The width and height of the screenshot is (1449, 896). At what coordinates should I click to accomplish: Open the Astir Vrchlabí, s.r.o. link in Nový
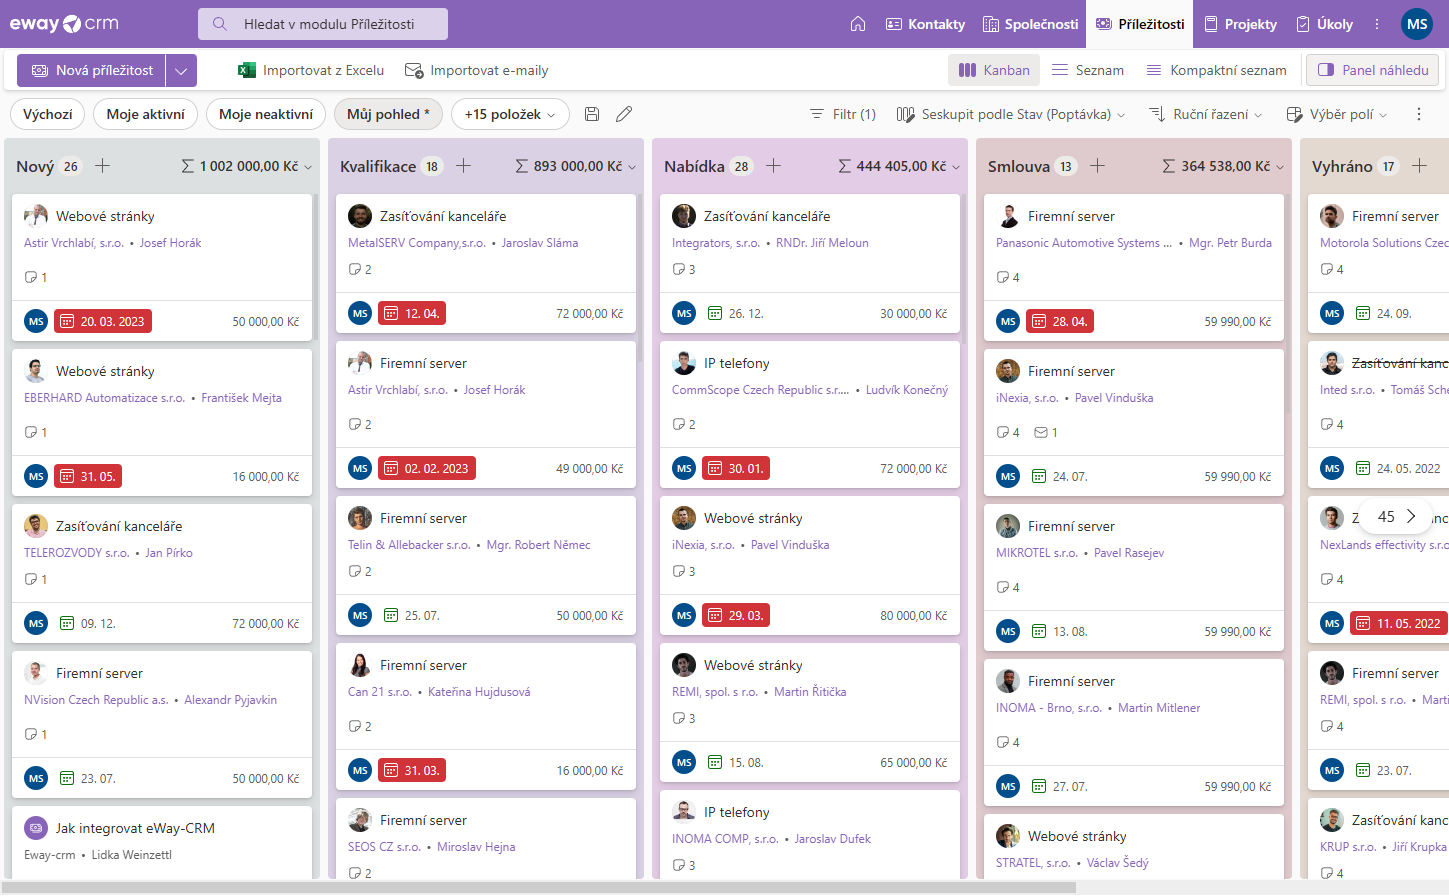pos(74,243)
